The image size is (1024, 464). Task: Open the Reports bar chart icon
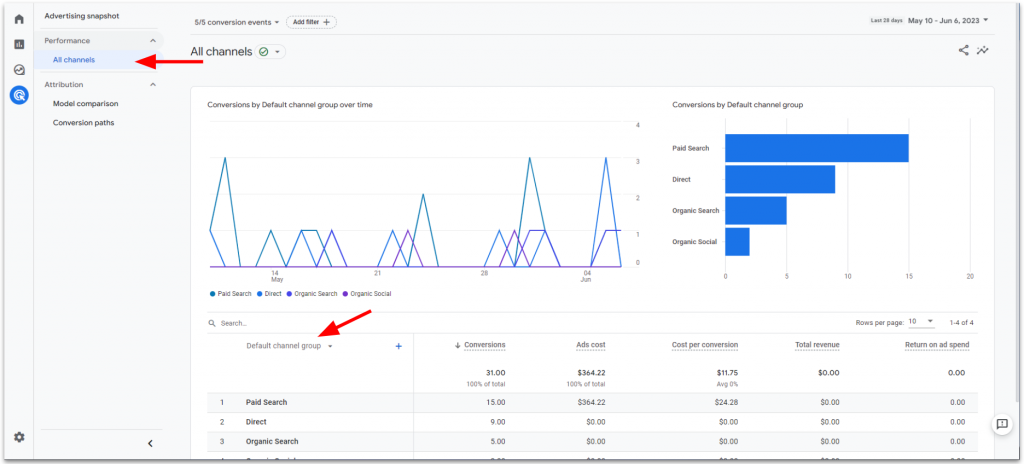(19, 44)
